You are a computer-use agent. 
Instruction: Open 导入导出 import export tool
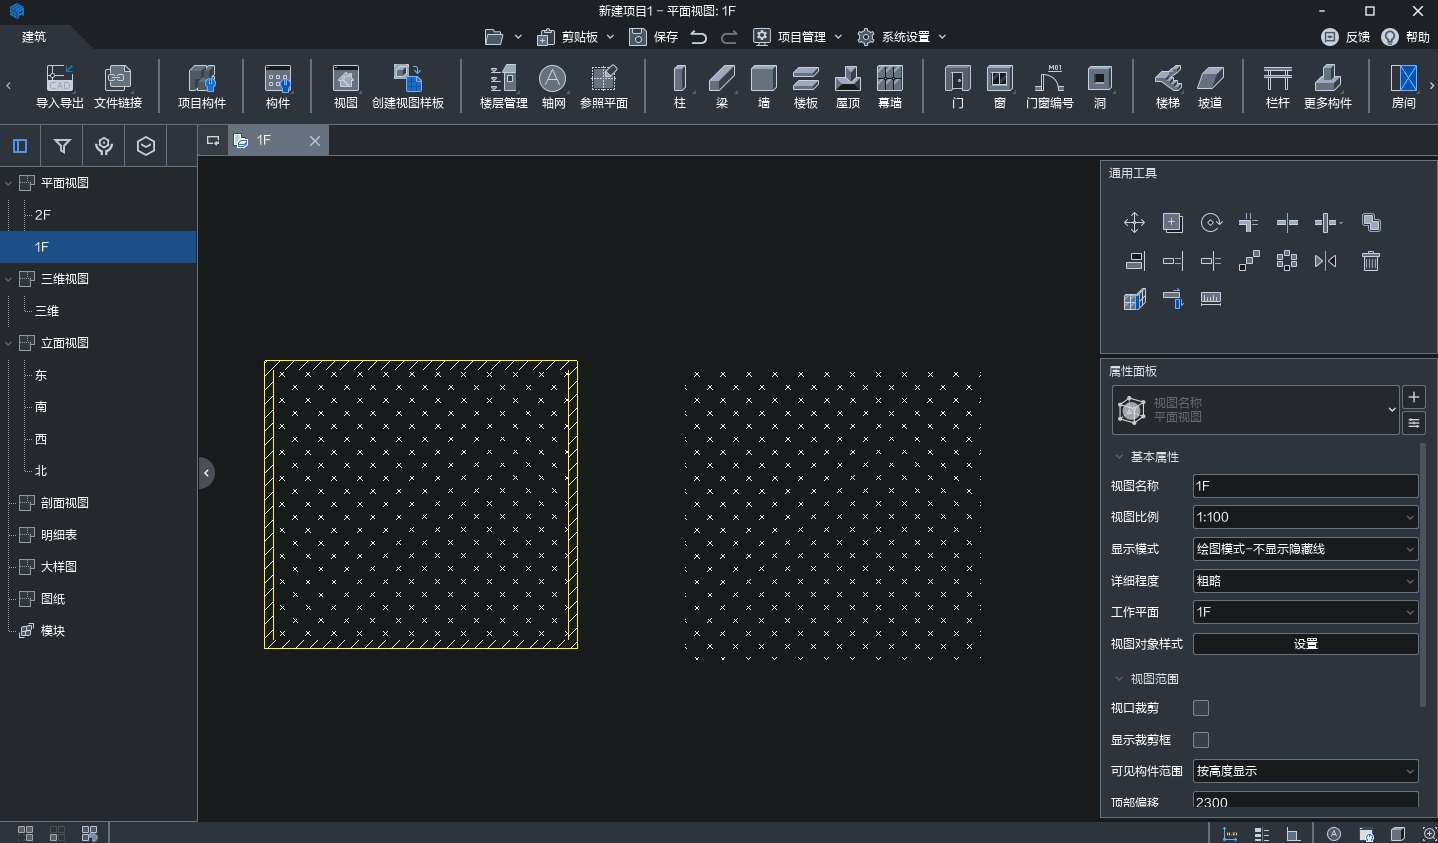[60, 86]
